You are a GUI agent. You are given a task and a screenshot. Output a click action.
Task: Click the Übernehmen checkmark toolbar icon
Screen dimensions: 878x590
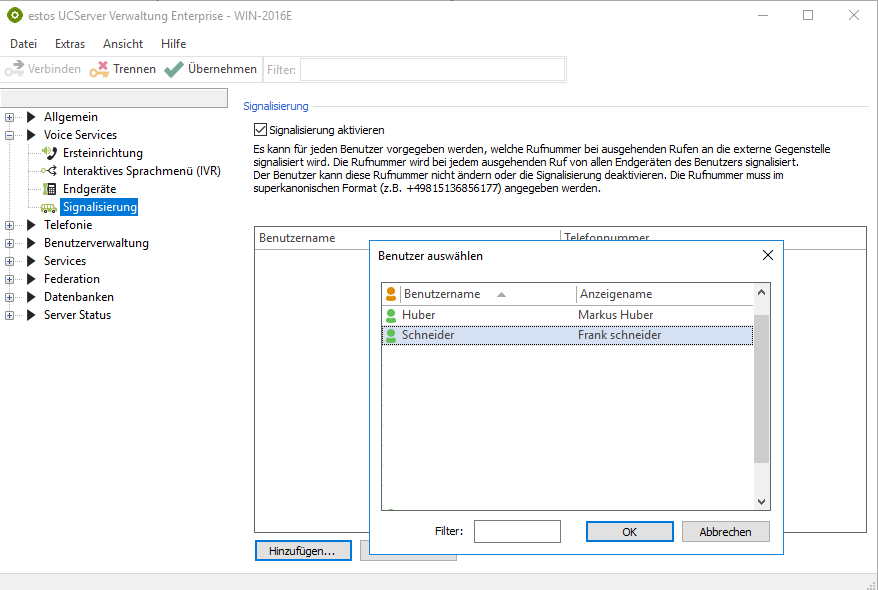[x=174, y=69]
